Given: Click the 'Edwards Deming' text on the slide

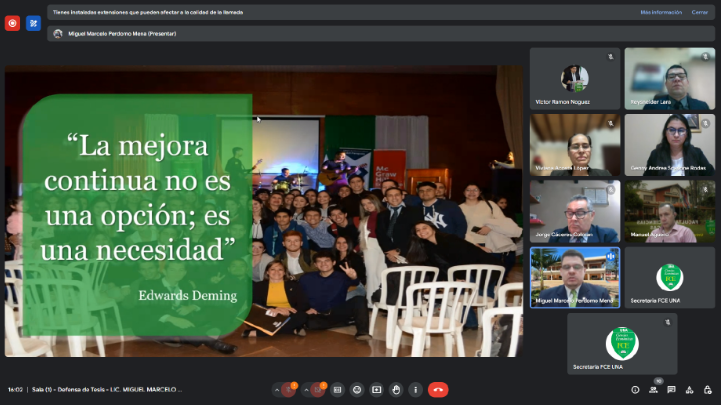Looking at the screenshot, I should click(x=187, y=295).
